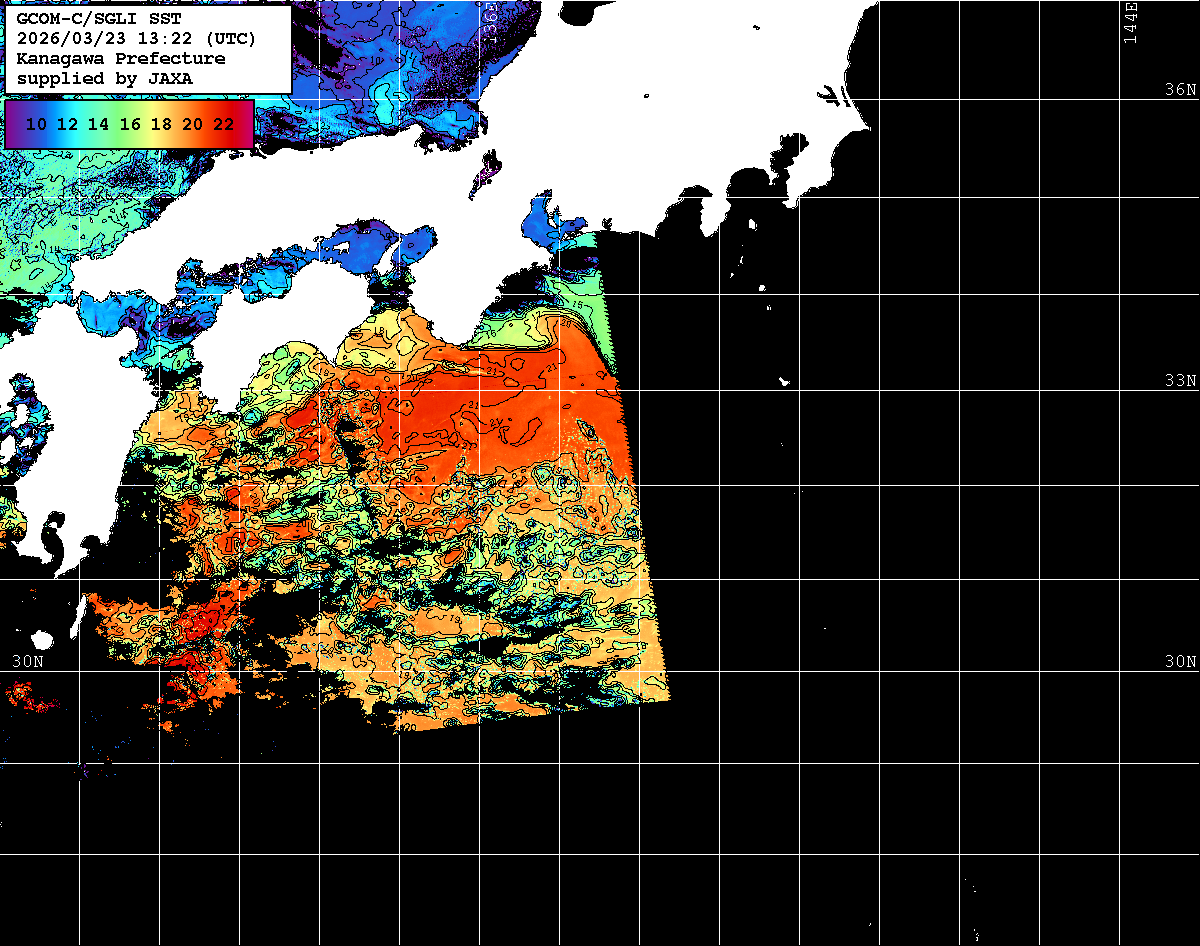The height and width of the screenshot is (946, 1200).
Task: Click the 14 value on the color scale
Action: (98, 124)
